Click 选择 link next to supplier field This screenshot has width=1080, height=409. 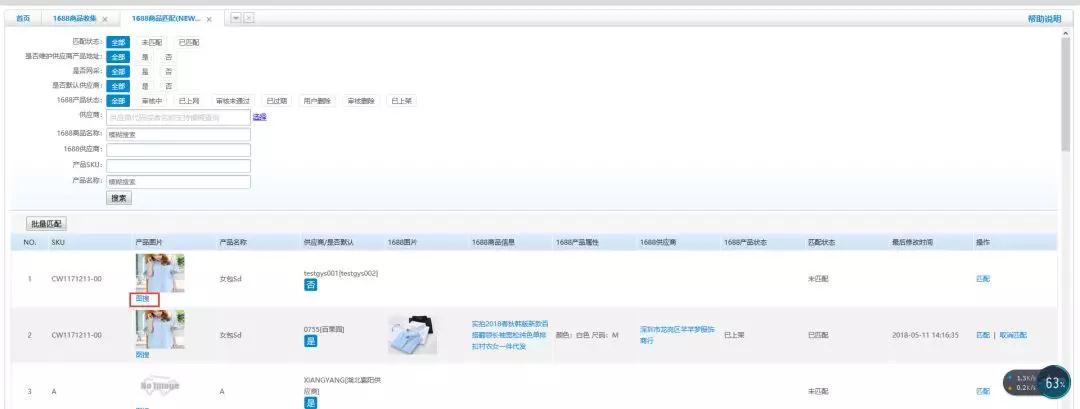point(259,117)
